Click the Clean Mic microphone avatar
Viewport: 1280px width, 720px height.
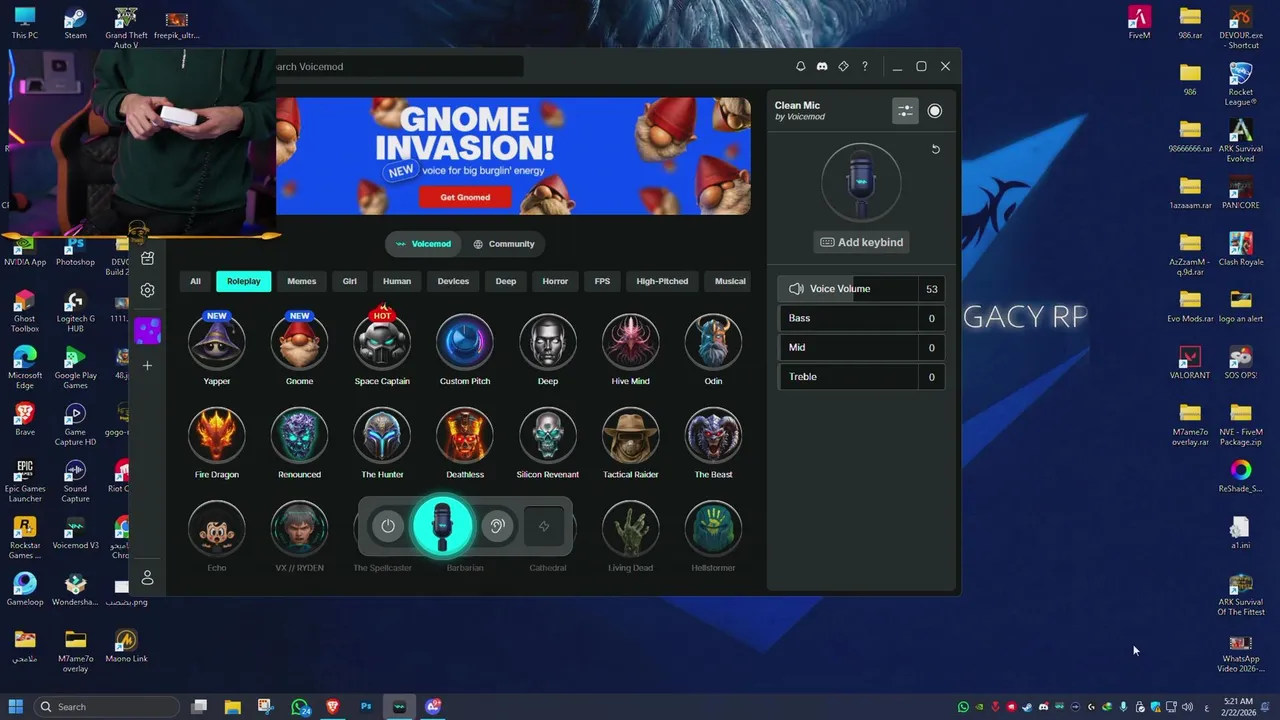click(861, 183)
